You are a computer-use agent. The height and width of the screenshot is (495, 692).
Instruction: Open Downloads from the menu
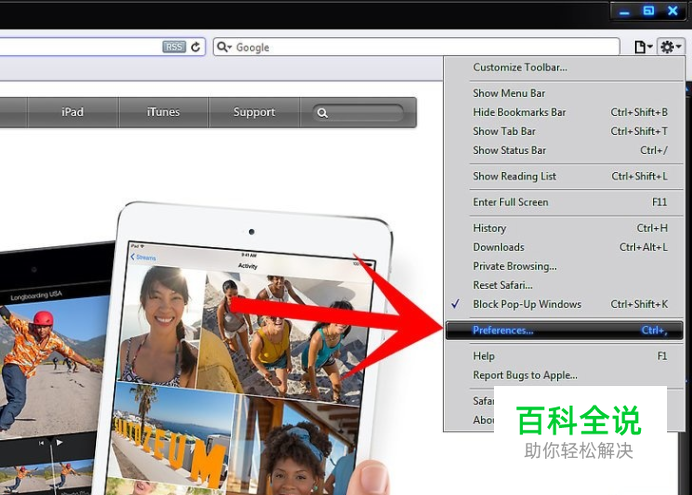(x=564, y=247)
